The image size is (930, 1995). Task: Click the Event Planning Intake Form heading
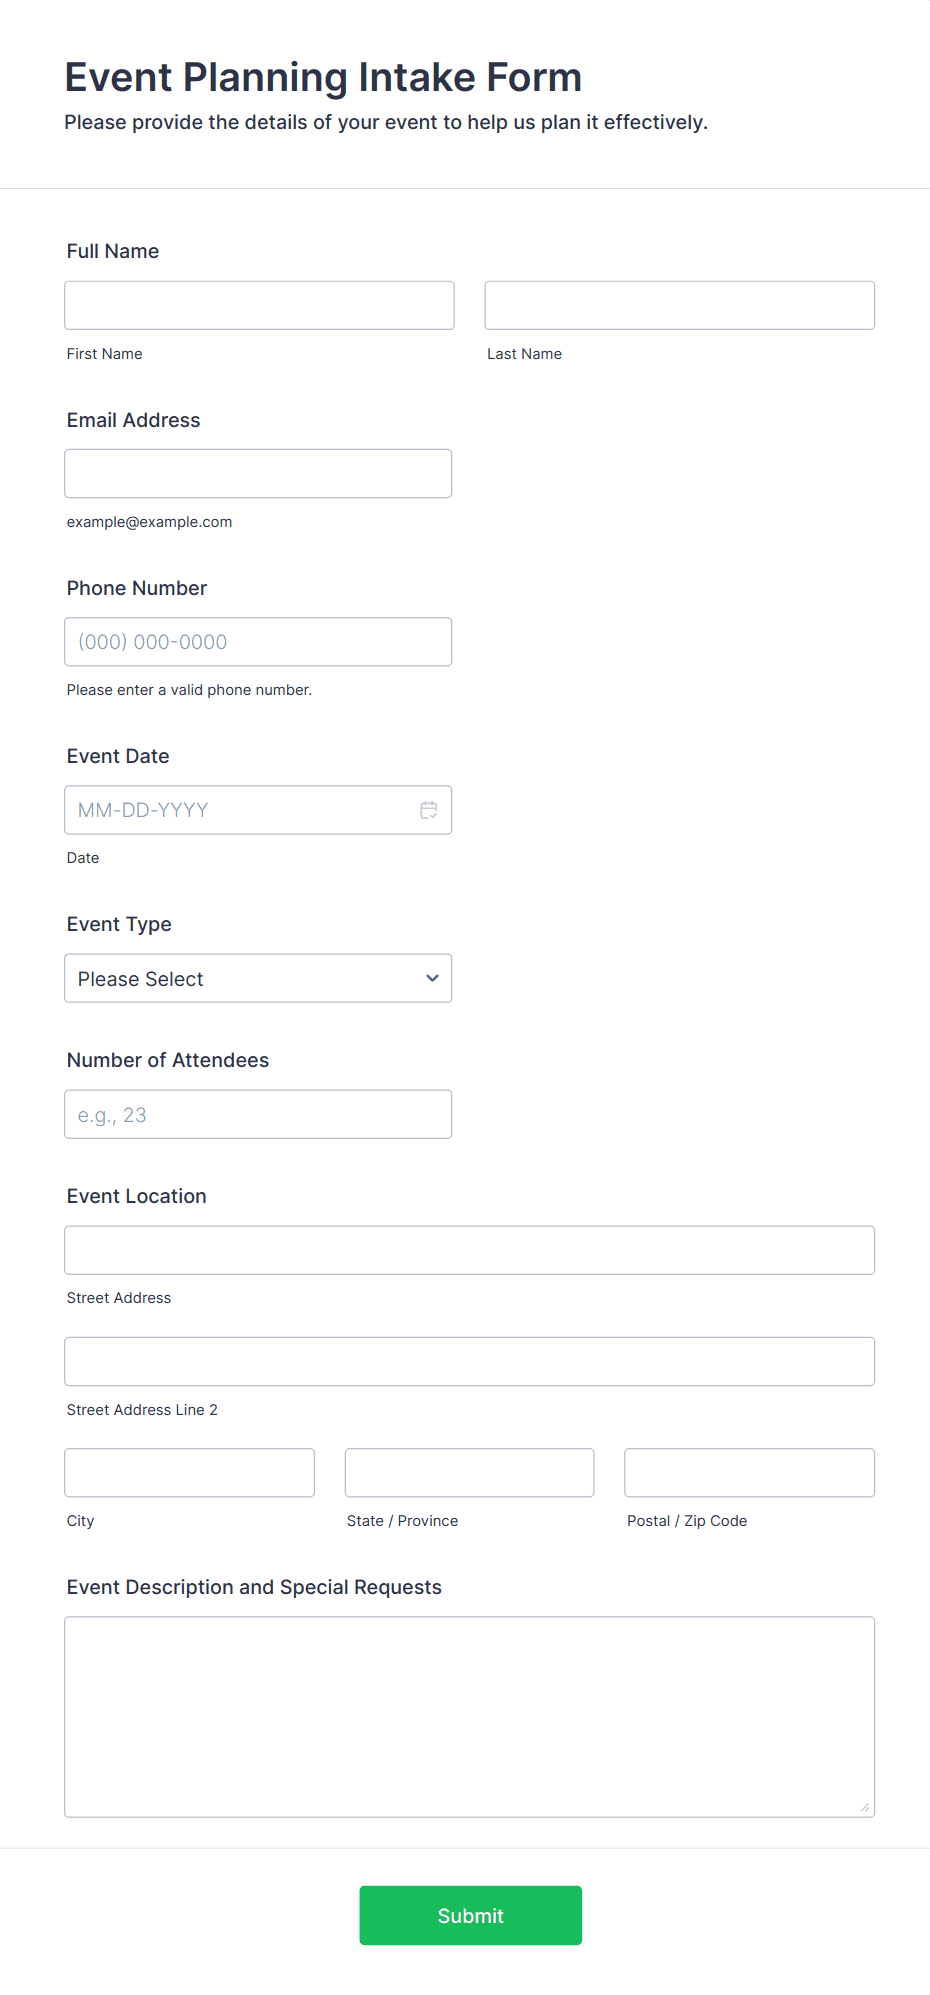tap(323, 77)
